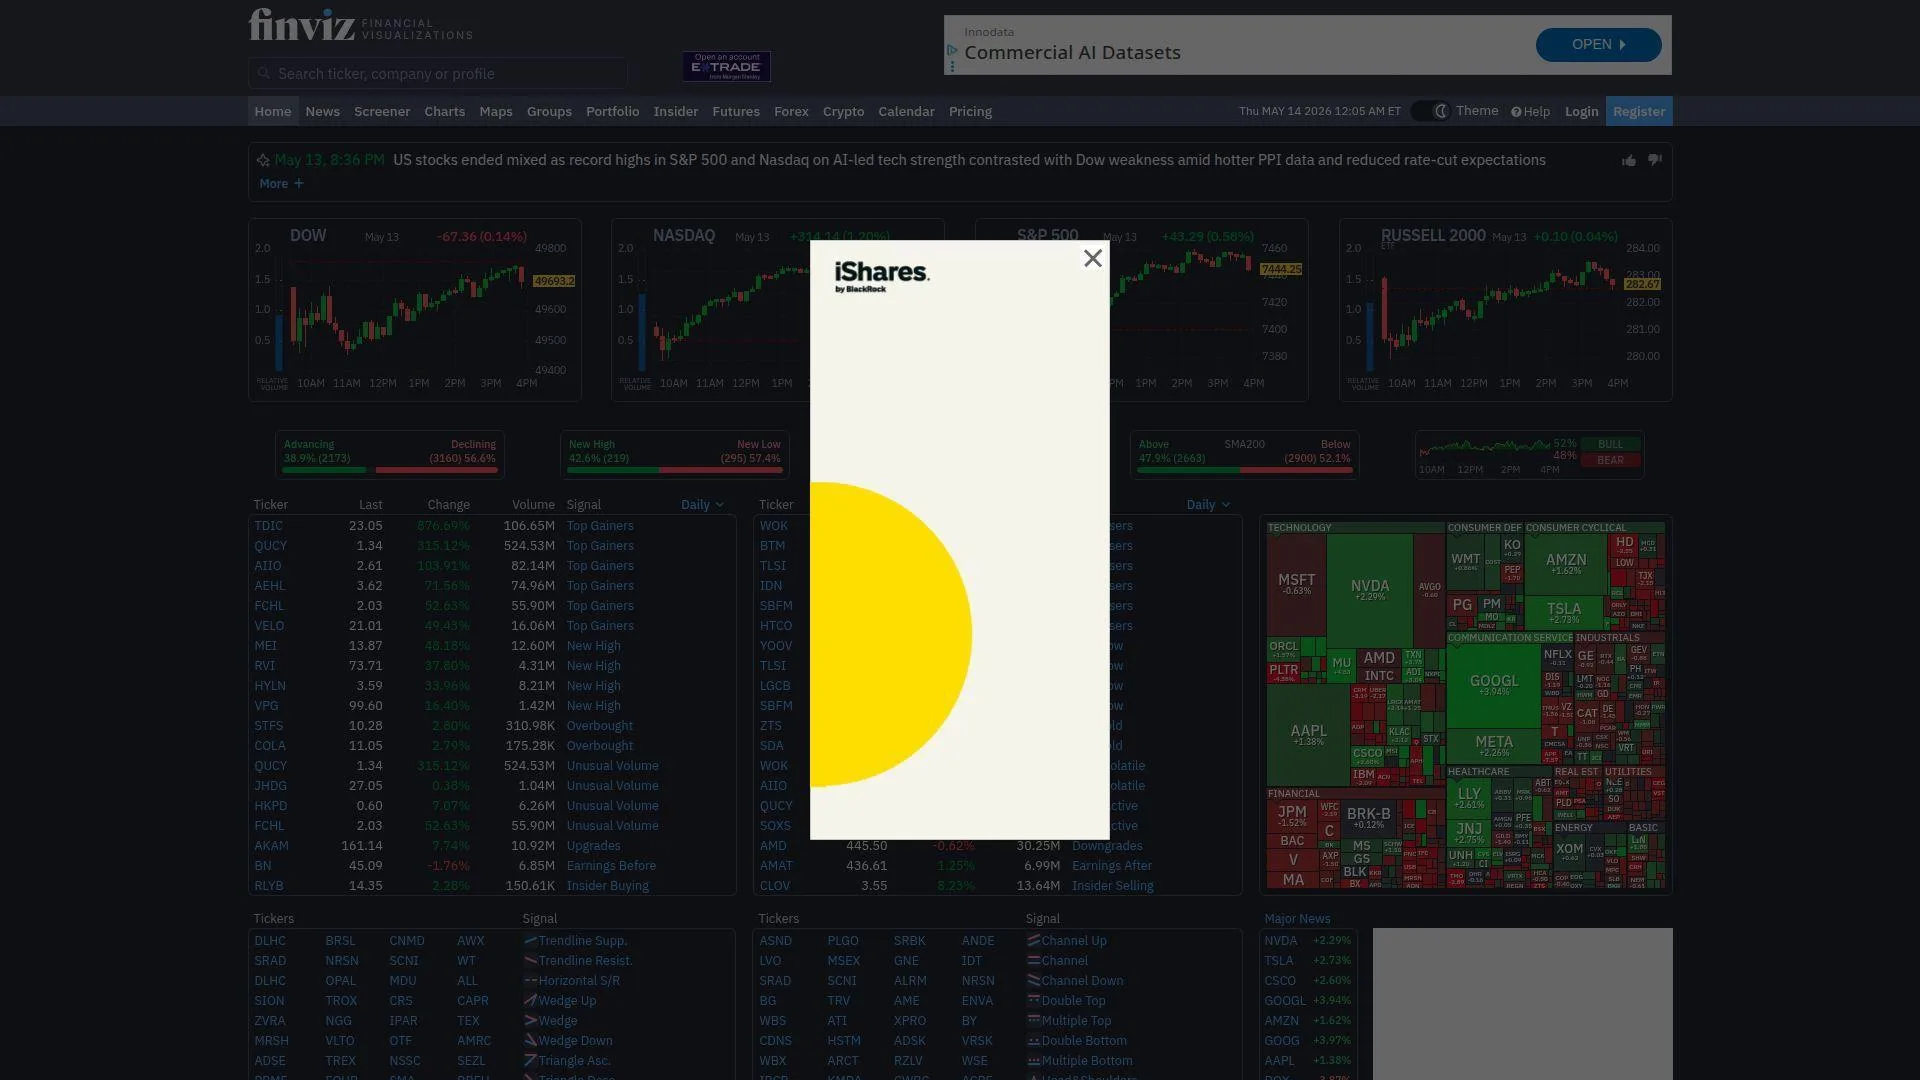Click the Advancing/Declining progress bar
Viewport: 1920px width, 1080px height.
[390, 469]
